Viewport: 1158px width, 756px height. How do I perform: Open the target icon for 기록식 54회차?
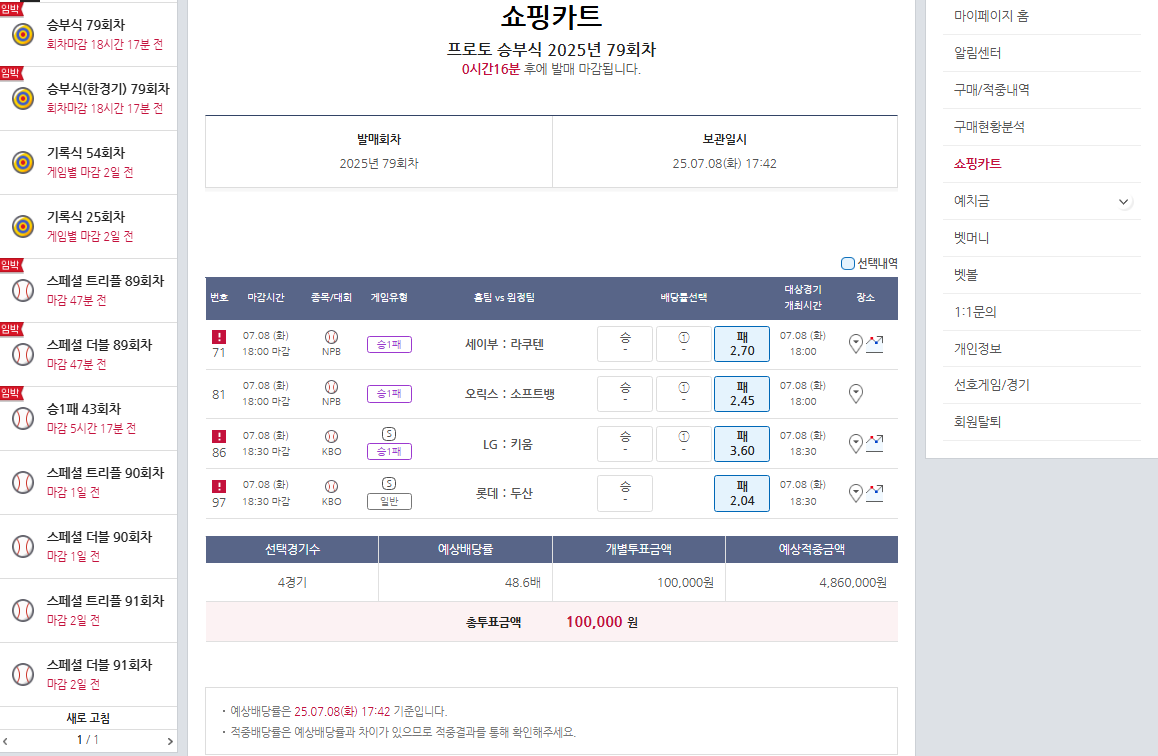click(23, 162)
